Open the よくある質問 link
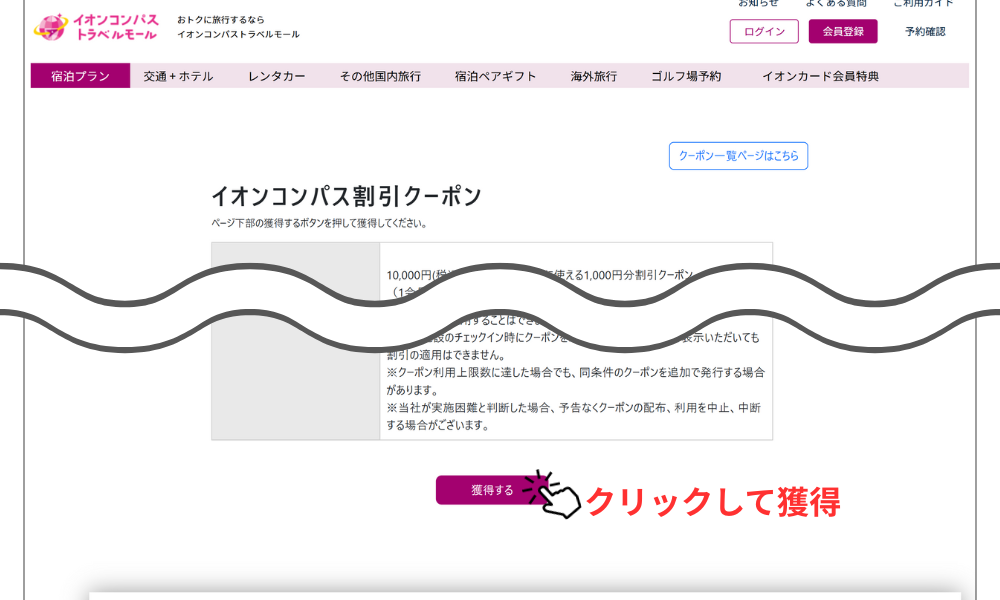This screenshot has width=1000, height=600. [x=836, y=3]
